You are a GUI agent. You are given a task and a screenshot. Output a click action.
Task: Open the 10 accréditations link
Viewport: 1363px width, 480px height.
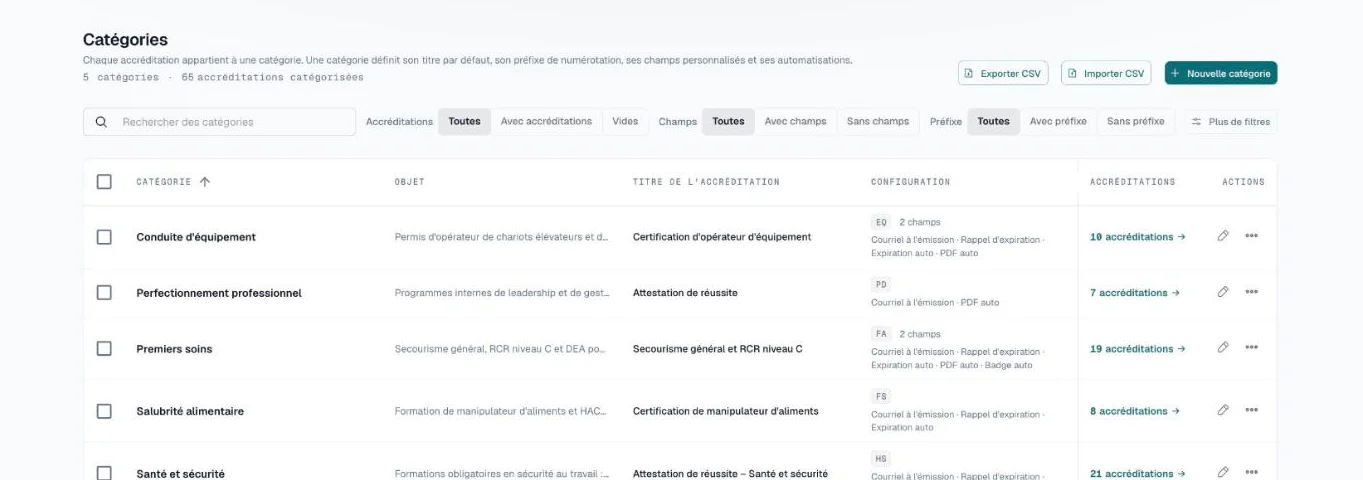point(1137,237)
